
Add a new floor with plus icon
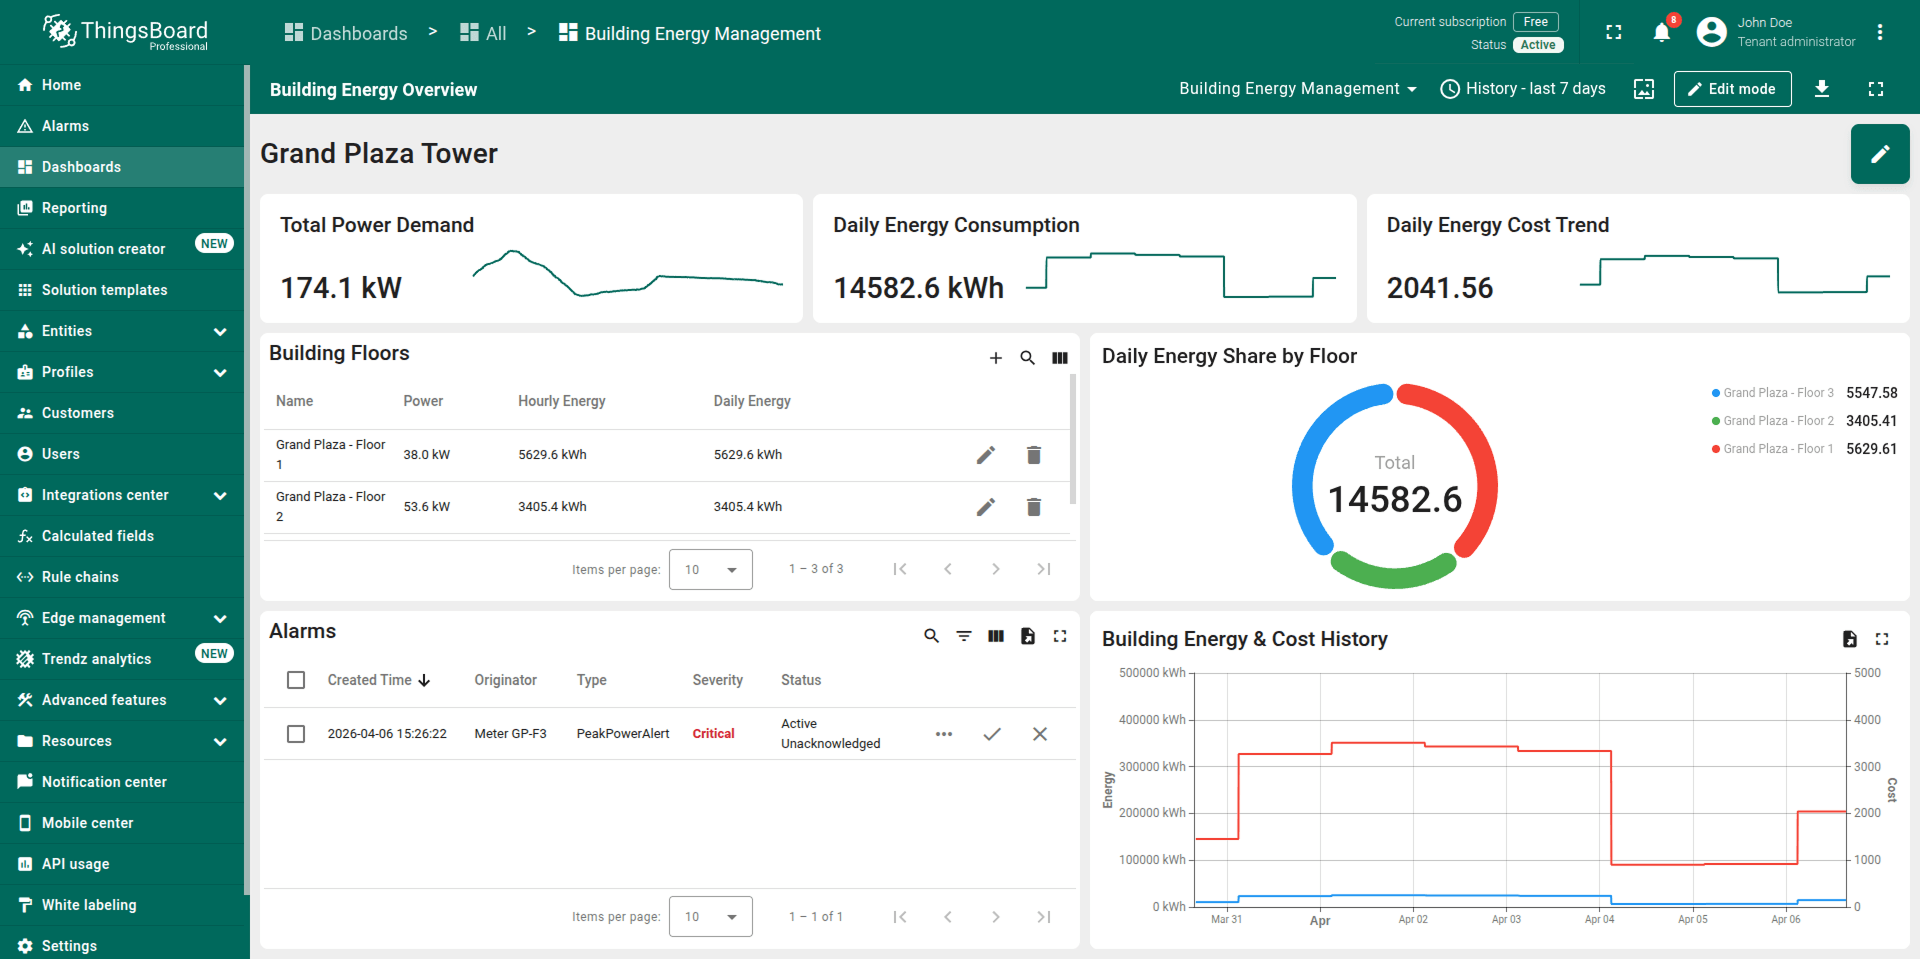(x=995, y=358)
